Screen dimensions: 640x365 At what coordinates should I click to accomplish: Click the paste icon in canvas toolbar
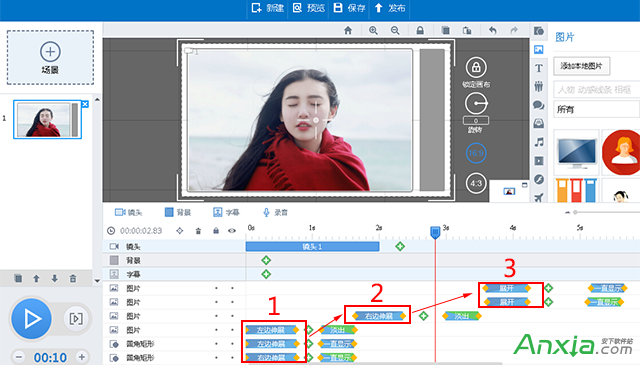click(467, 30)
